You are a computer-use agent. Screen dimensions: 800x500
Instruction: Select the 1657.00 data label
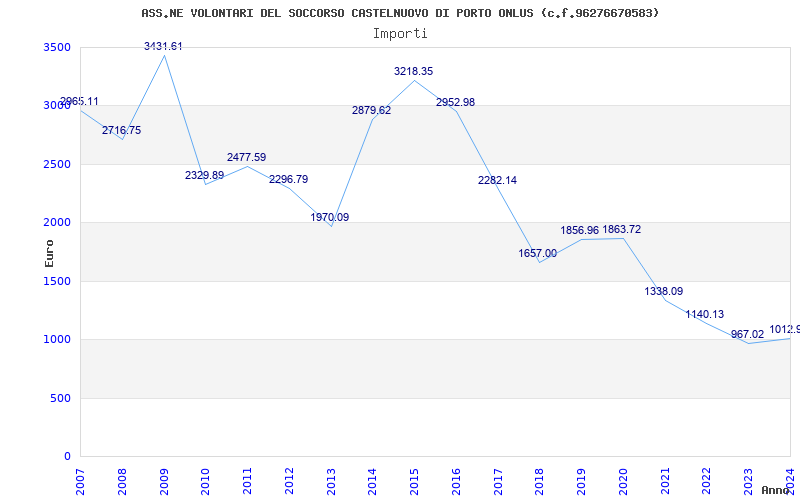coord(538,253)
